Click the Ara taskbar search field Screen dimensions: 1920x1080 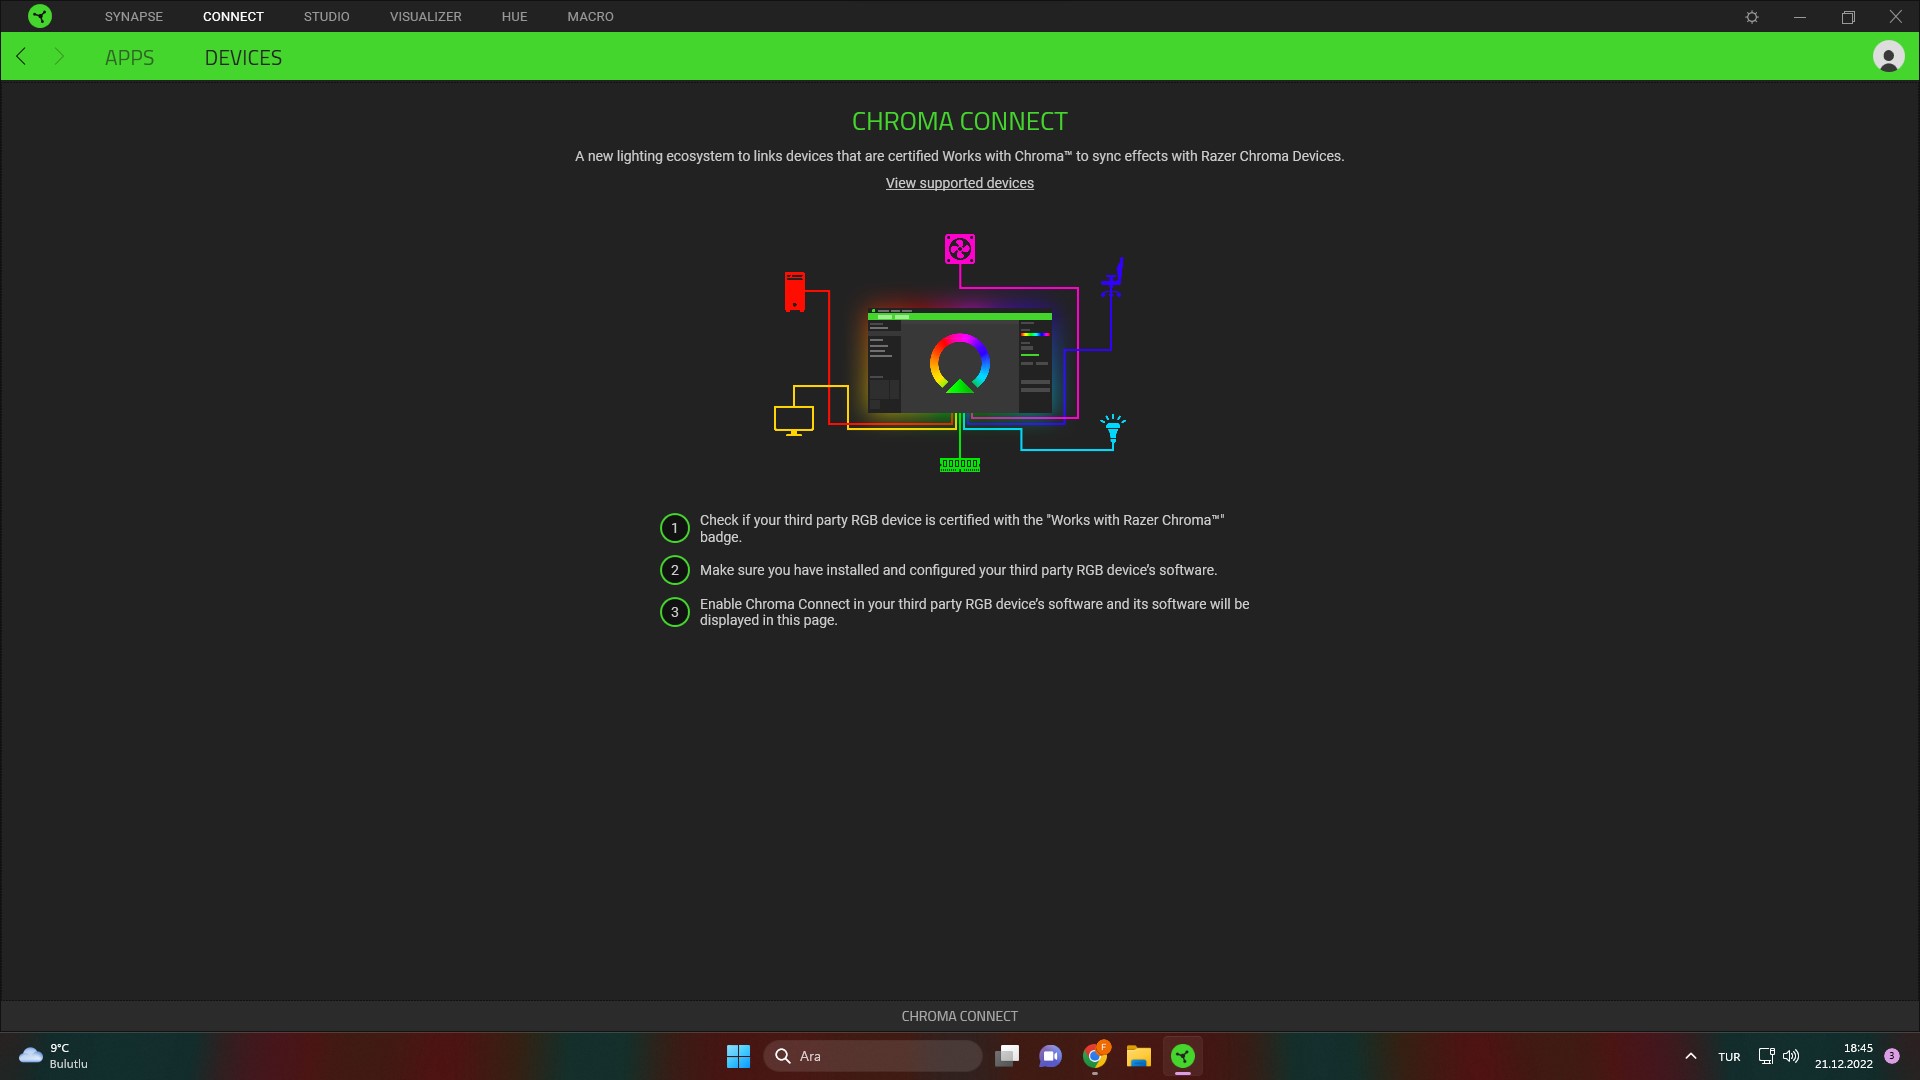(873, 1056)
